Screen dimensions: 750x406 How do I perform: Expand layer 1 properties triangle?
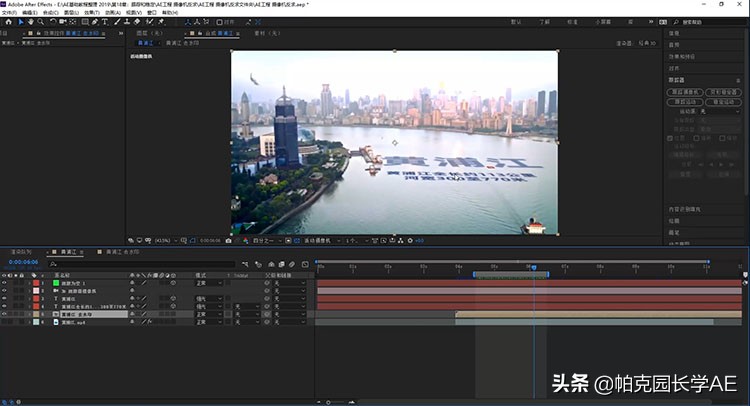(x=29, y=283)
